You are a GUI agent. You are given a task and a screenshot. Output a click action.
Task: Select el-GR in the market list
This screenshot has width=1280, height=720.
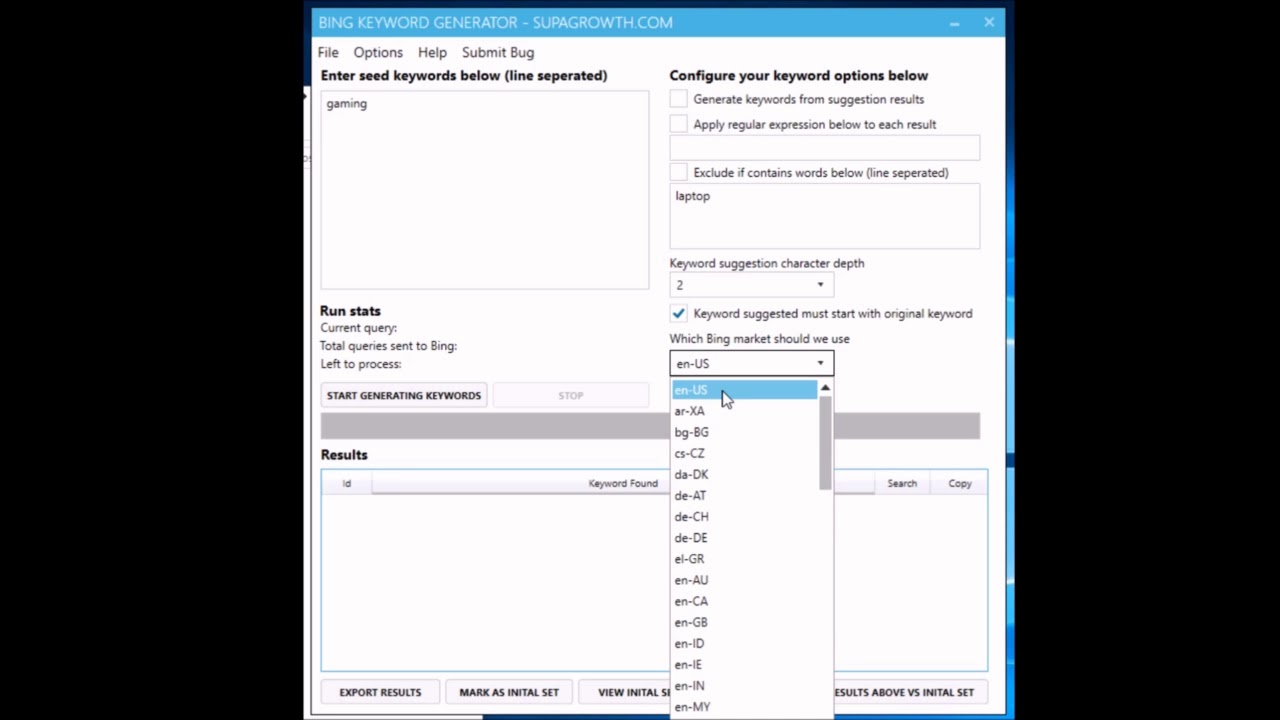click(745, 559)
